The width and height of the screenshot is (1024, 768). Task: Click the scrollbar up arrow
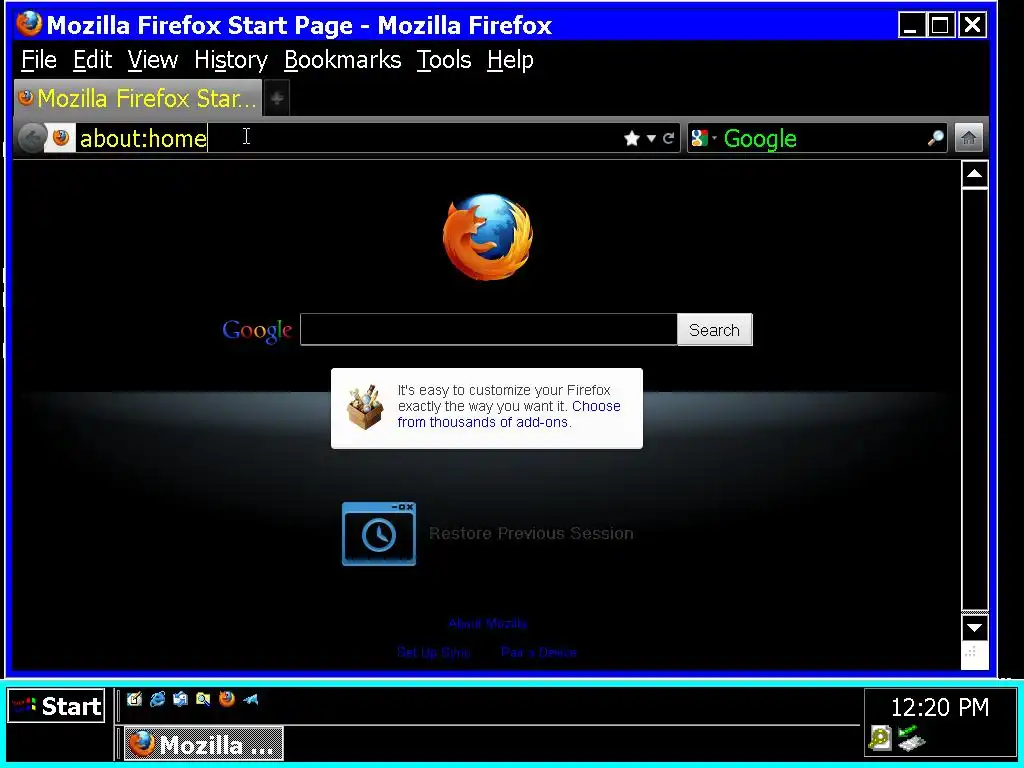974,174
